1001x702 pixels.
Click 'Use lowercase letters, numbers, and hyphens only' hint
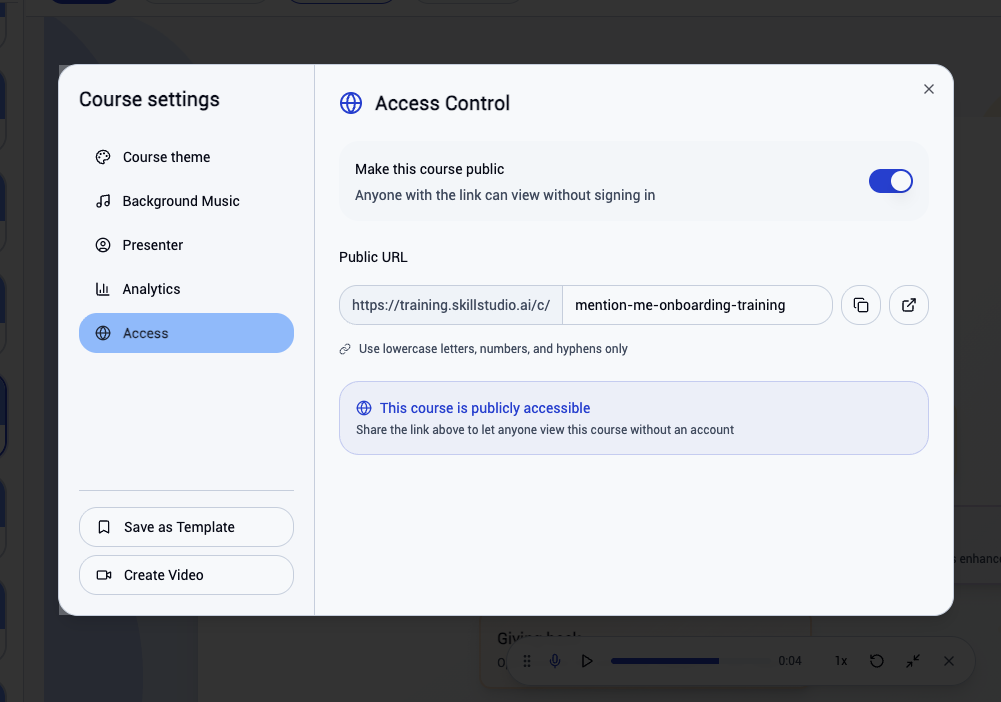tap(493, 349)
